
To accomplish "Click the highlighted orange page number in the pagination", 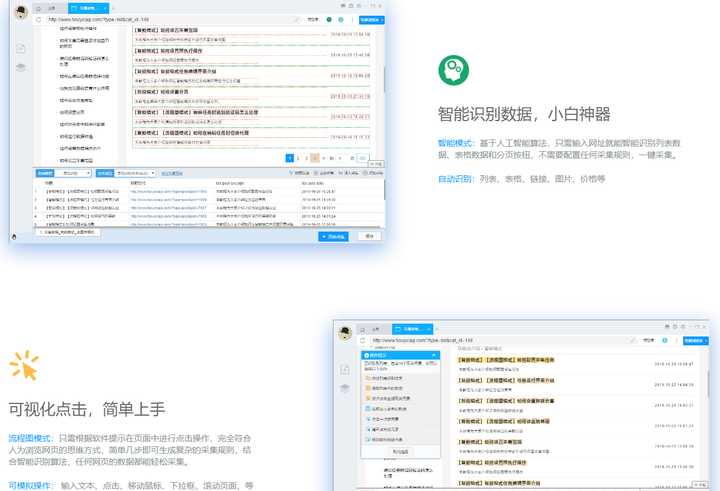I will pos(315,158).
